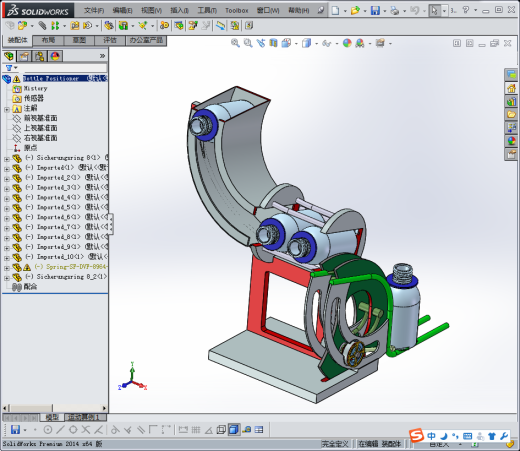Image resolution: width=520 pixels, height=451 pixels.
Task: Switch to the 草图 sketch tab
Action: (x=79, y=40)
